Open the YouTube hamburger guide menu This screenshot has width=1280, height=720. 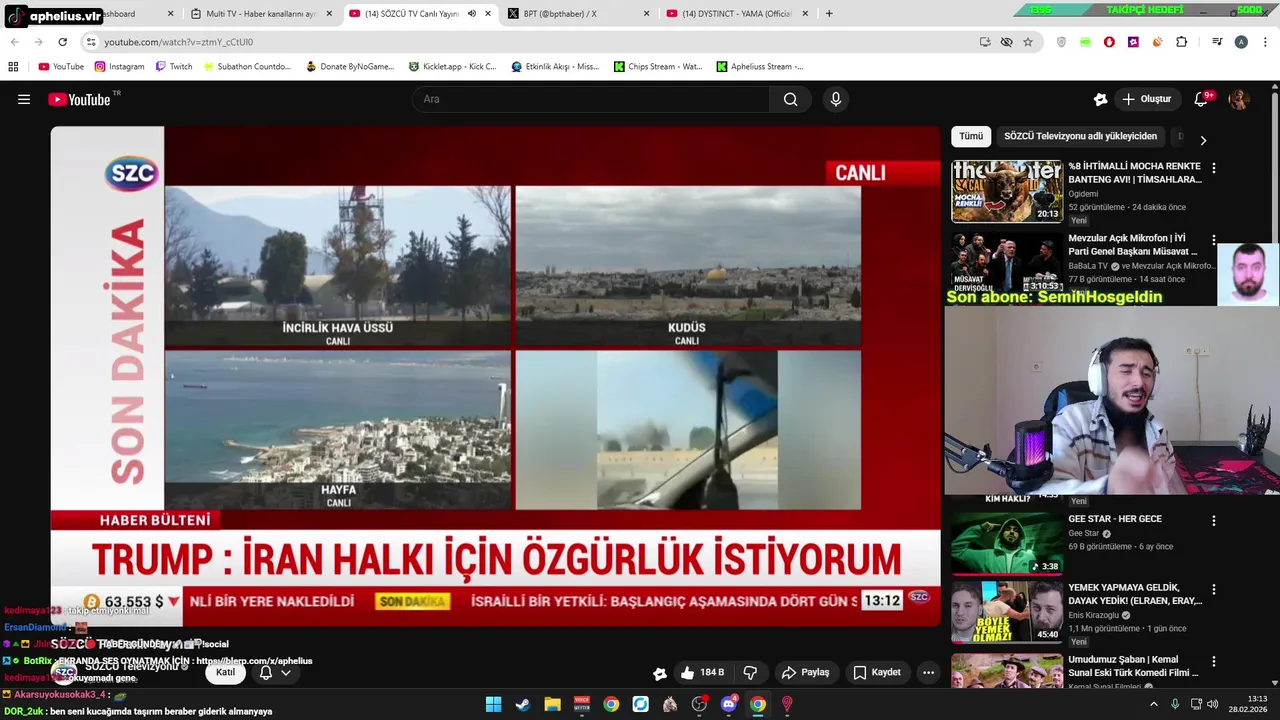[24, 99]
